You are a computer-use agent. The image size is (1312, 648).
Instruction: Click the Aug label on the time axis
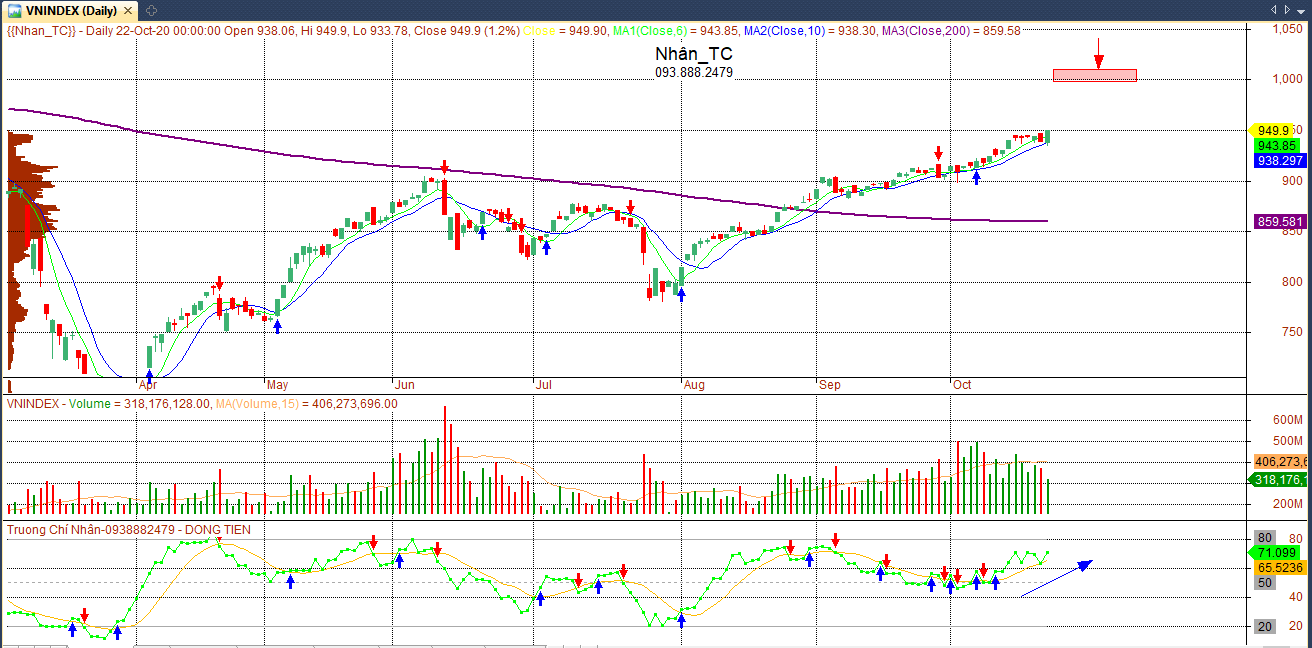coord(693,385)
